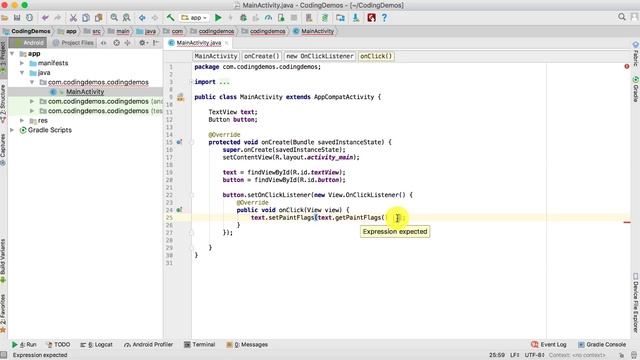
Task: Click the Sync Project with Gradle icon
Action: (x=325, y=18)
